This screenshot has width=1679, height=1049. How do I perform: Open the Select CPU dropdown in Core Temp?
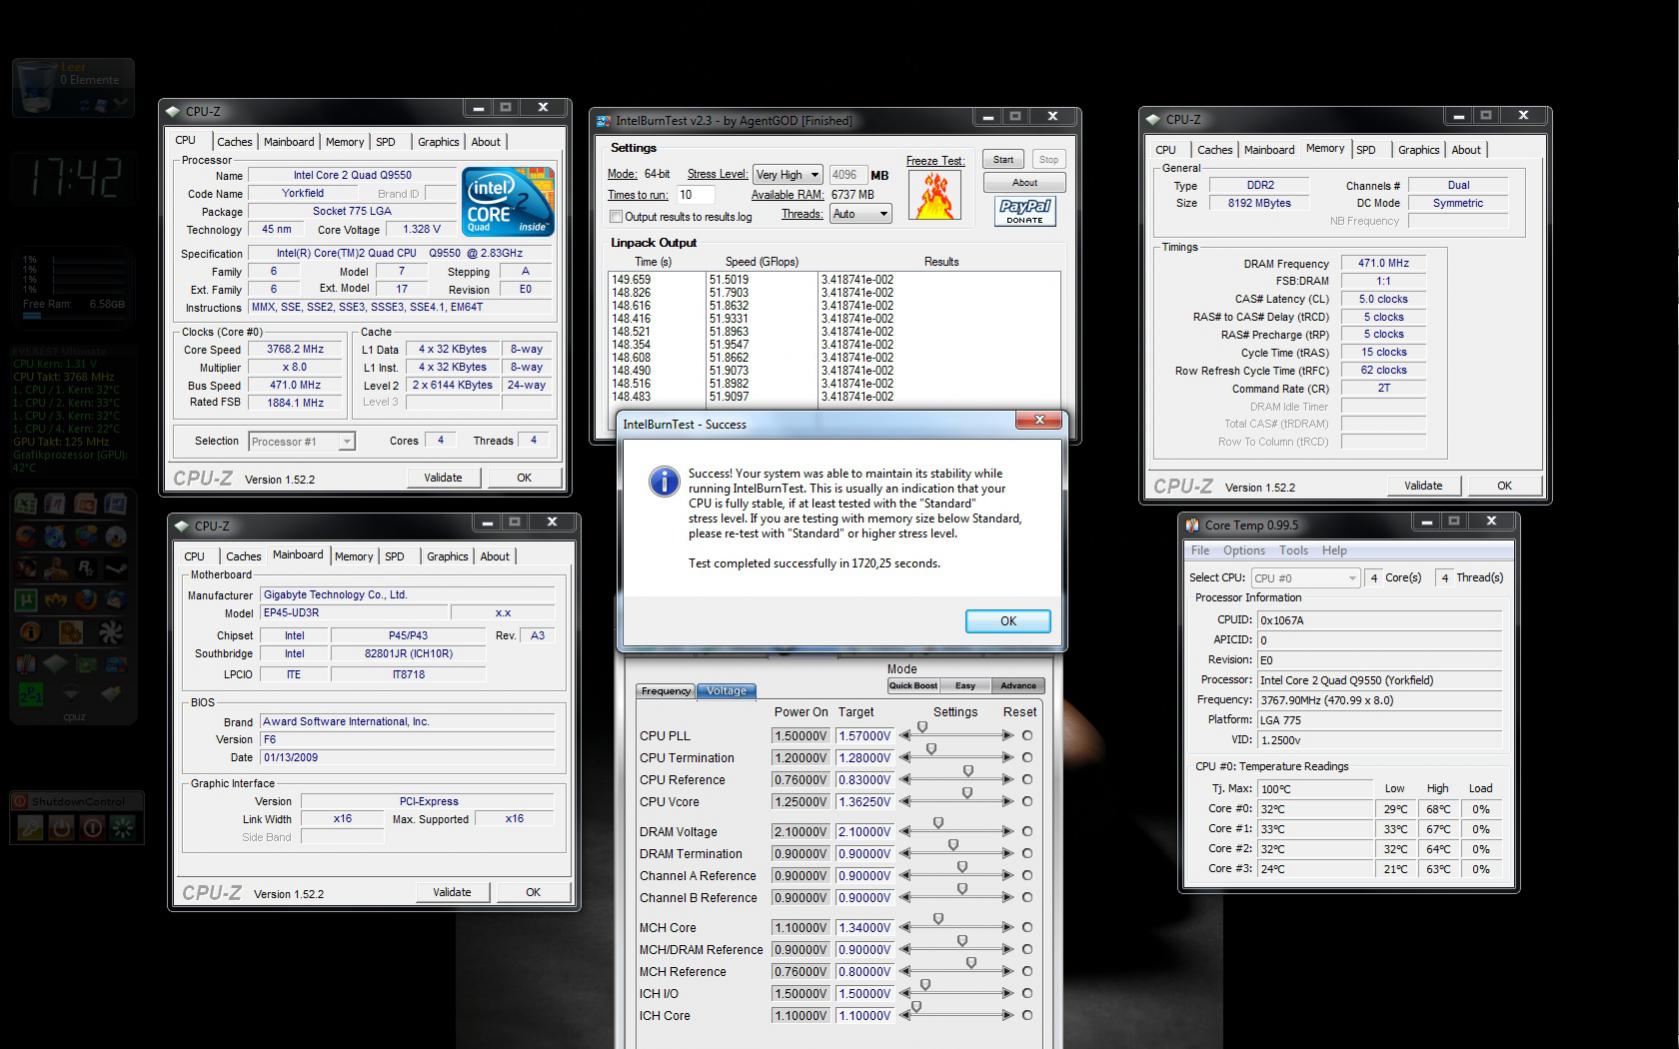tap(1305, 578)
